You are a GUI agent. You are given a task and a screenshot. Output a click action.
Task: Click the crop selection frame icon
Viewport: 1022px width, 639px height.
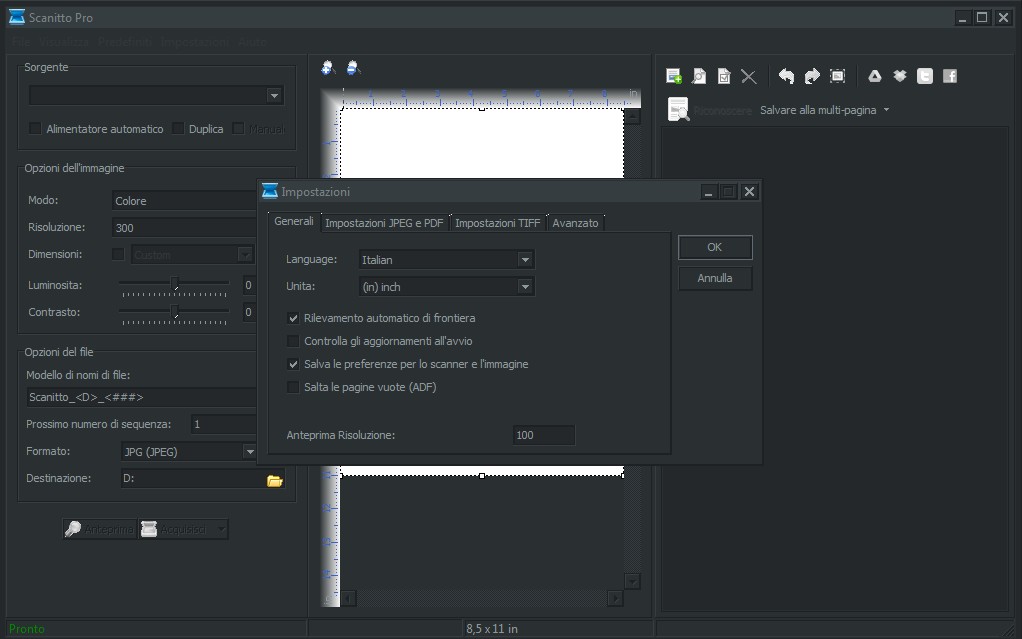838,76
